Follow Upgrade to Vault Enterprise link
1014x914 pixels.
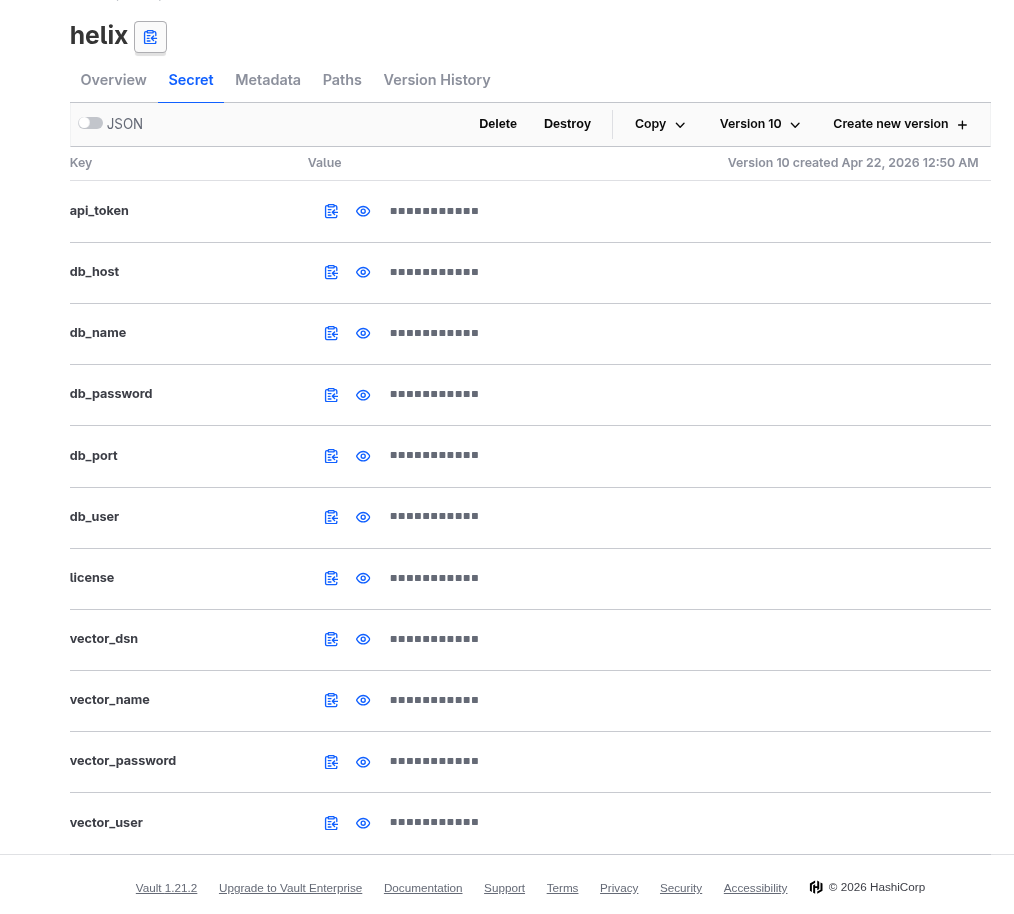tap(290, 888)
